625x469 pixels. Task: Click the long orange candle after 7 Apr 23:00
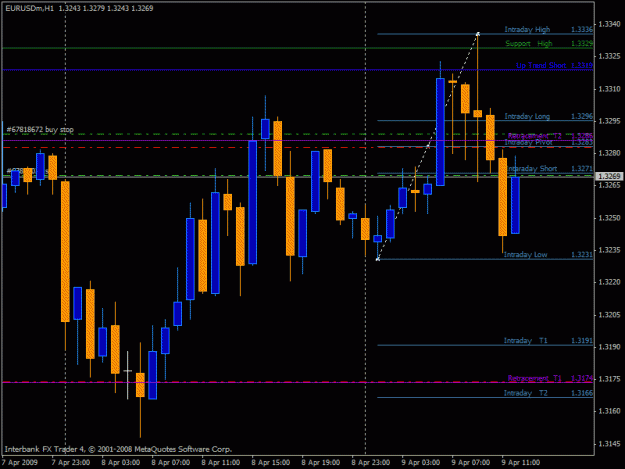[x=65, y=251]
